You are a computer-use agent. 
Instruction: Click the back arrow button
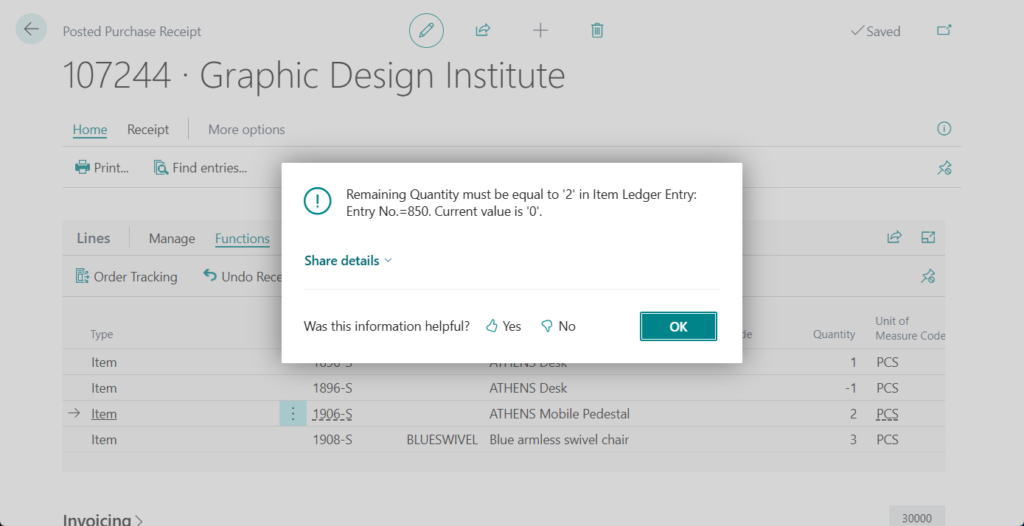point(31,30)
